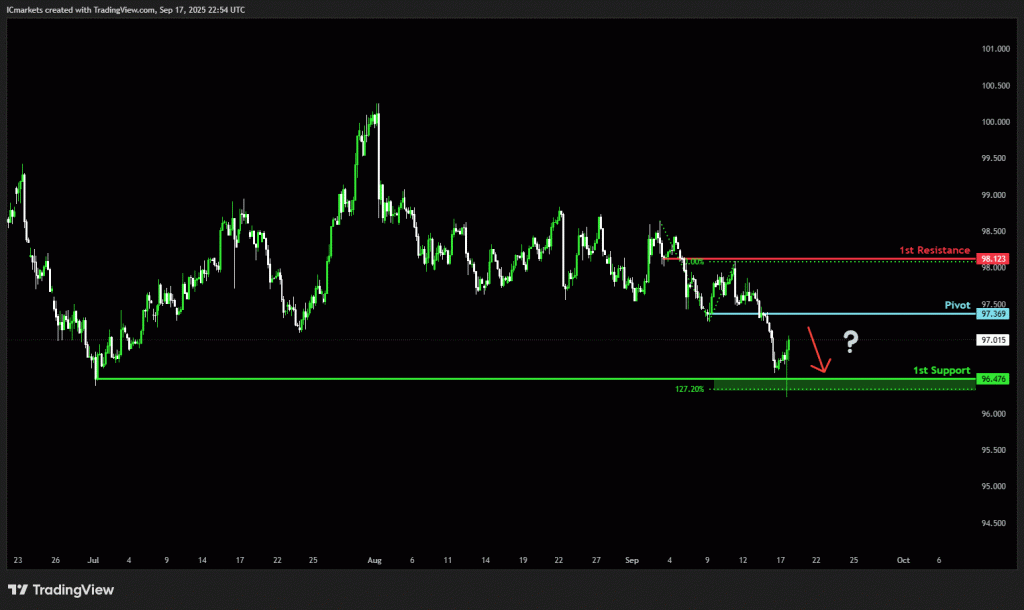
Task: Click the 1st Resistance label
Action: point(935,250)
